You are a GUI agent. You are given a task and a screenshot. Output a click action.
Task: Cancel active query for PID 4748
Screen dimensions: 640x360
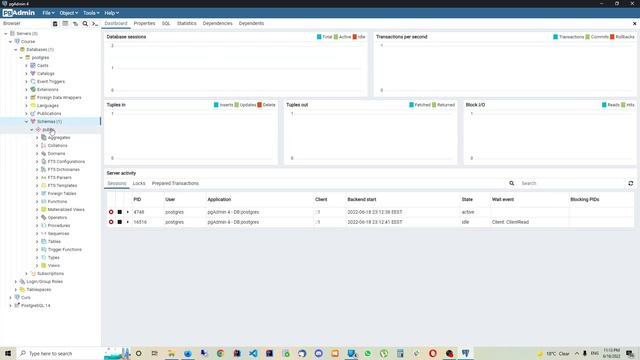[x=120, y=212]
